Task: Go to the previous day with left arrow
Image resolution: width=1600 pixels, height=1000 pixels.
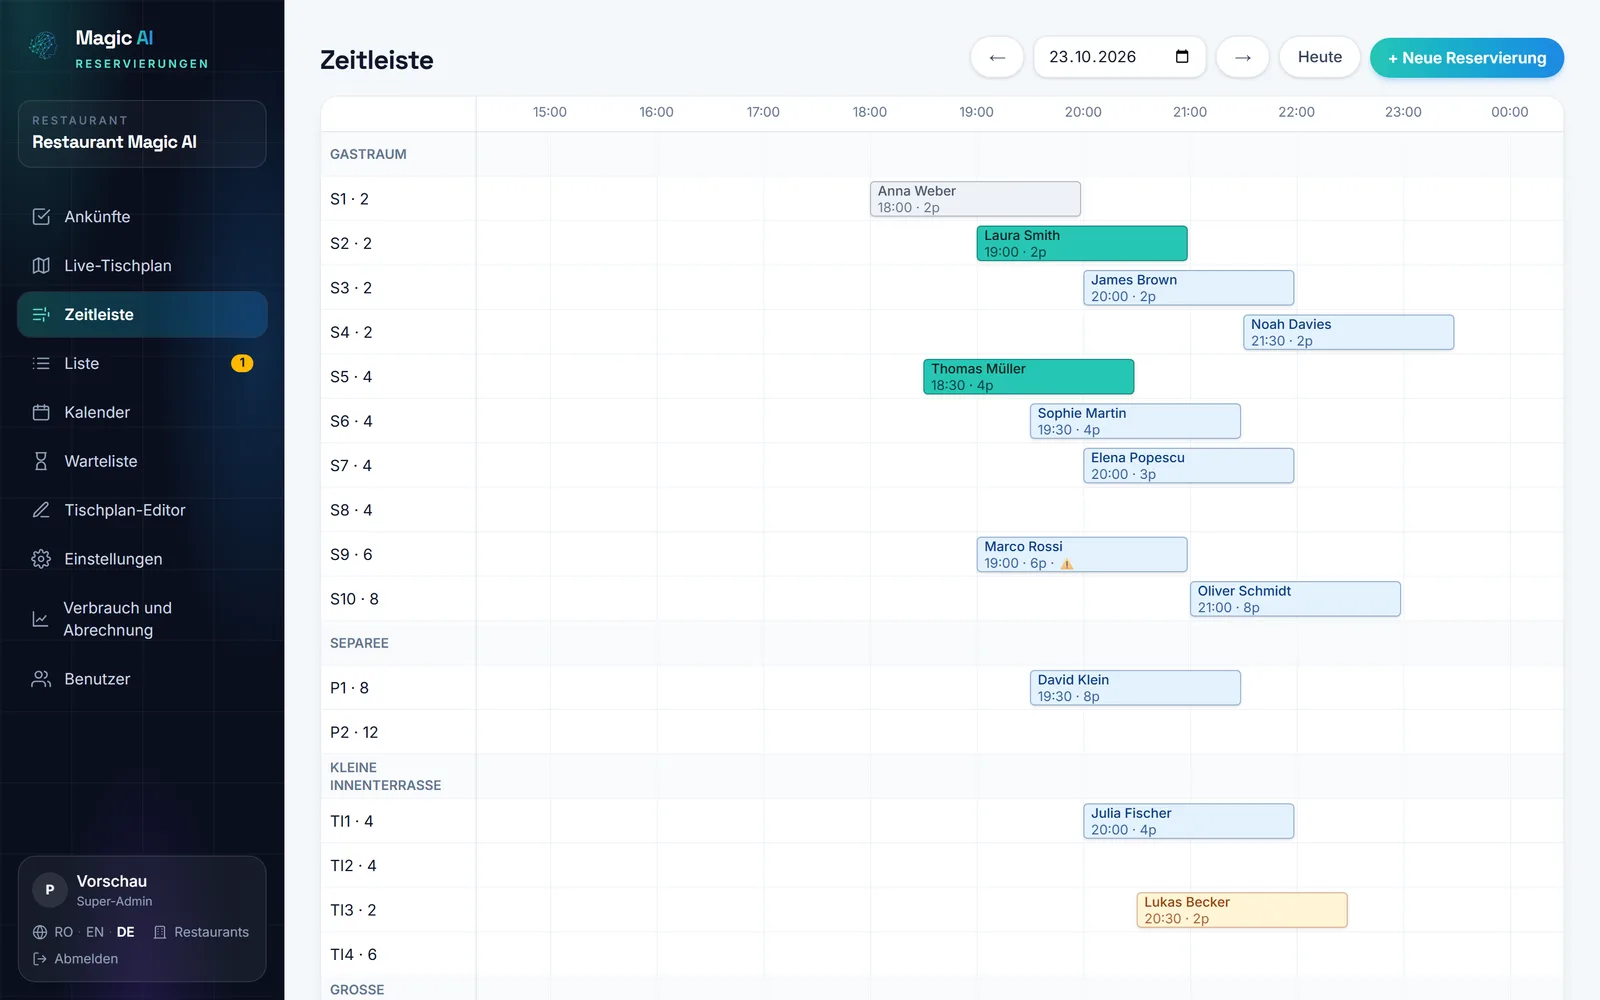Action: click(997, 58)
